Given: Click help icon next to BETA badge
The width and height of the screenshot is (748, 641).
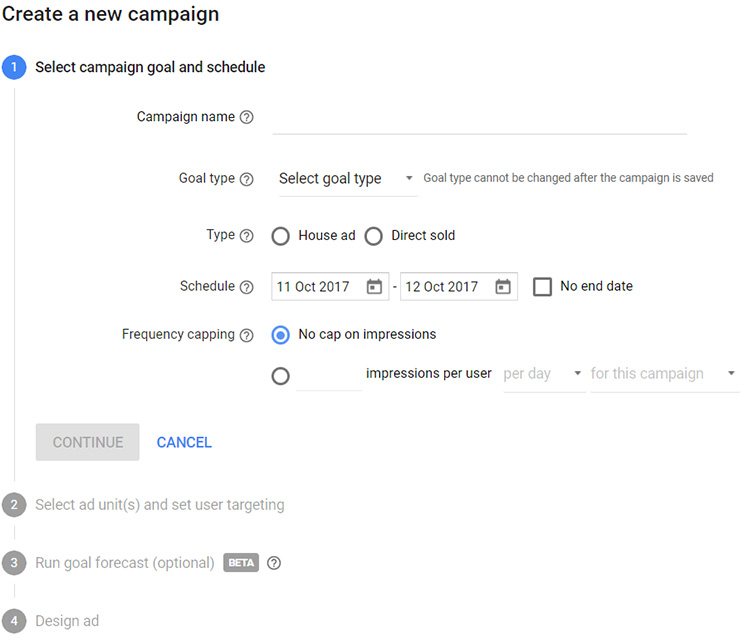Looking at the screenshot, I should point(274,563).
